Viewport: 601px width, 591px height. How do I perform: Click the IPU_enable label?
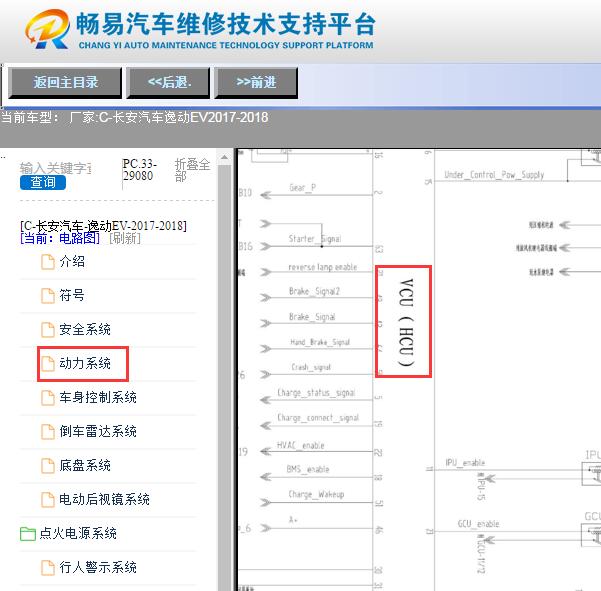tap(465, 463)
